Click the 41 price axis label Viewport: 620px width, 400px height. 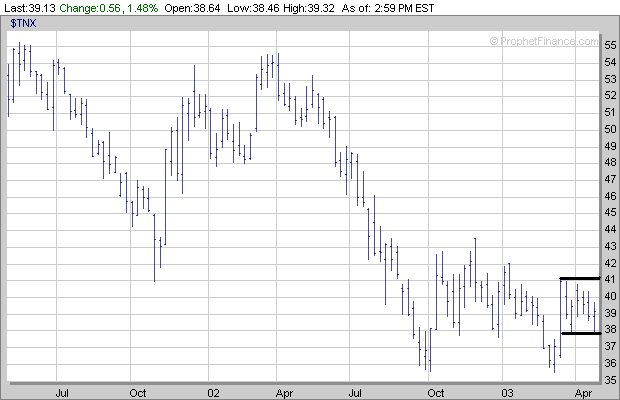tap(610, 279)
